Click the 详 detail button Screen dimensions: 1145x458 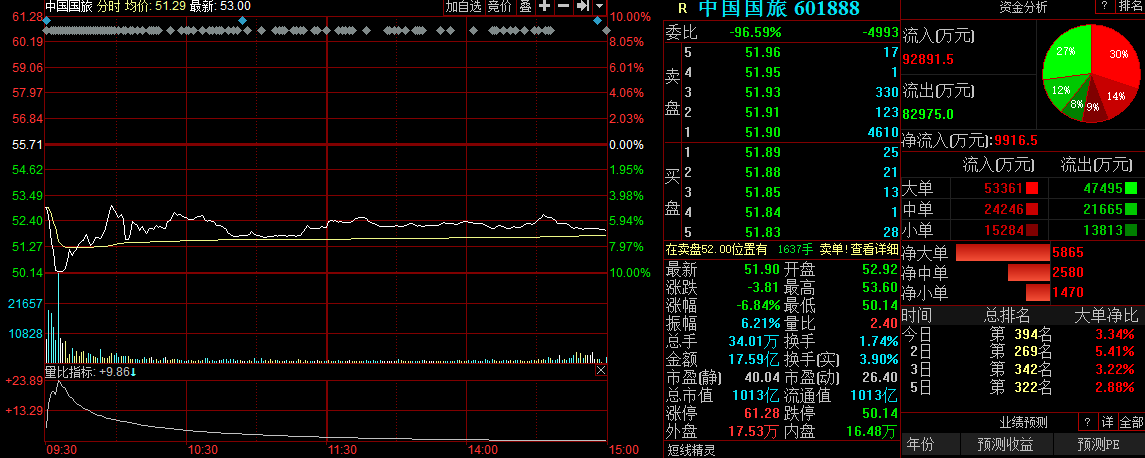[x=1108, y=422]
